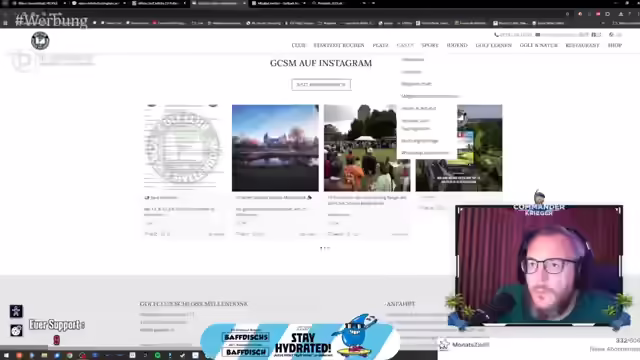Click the Instagram carousel pagination dots
The width and height of the screenshot is (640, 360).
(325, 248)
